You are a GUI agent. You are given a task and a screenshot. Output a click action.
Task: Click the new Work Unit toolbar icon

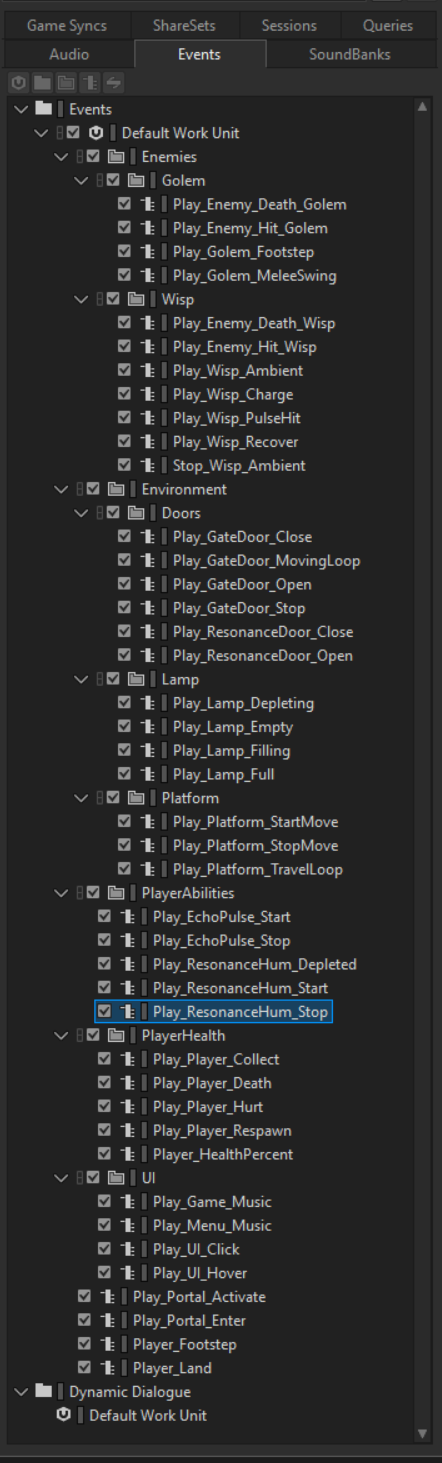18,82
